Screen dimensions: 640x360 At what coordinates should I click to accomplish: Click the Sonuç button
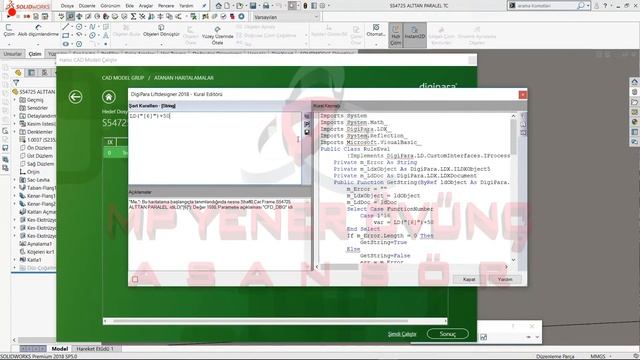click(x=448, y=334)
